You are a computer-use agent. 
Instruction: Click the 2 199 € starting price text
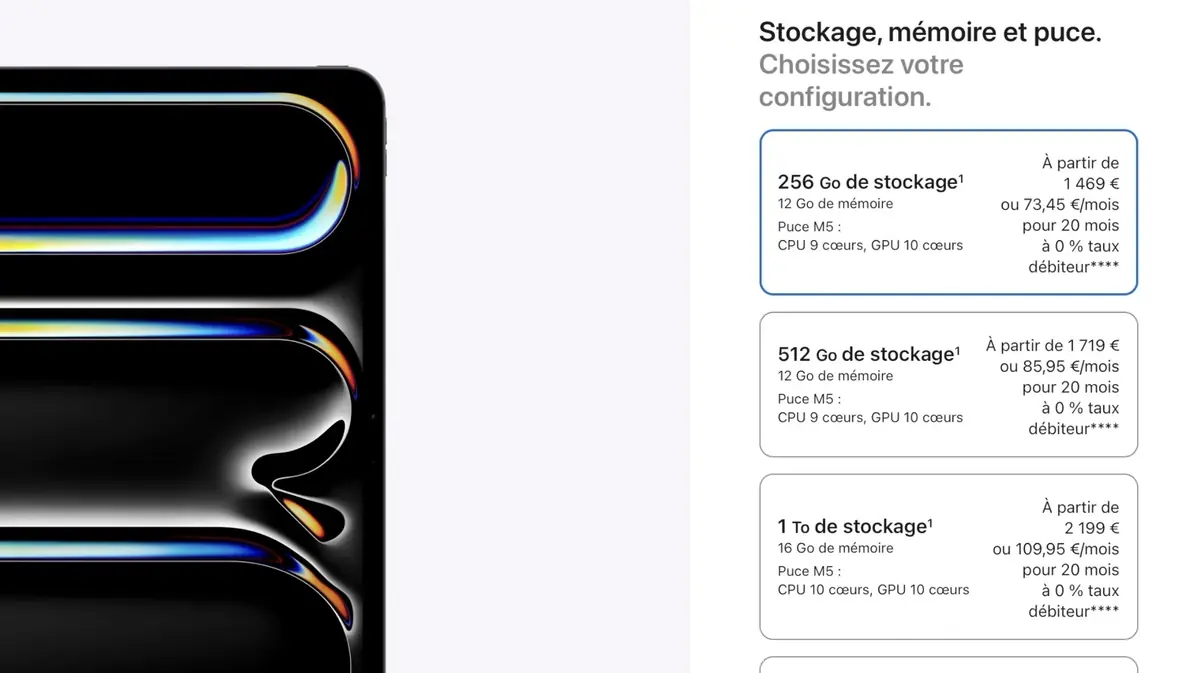(1091, 527)
